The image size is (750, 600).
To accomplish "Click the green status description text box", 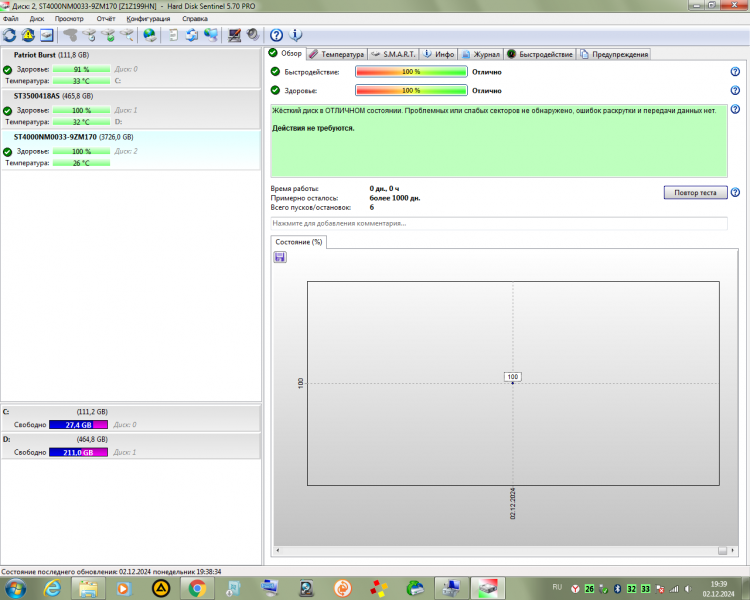I will [x=498, y=141].
